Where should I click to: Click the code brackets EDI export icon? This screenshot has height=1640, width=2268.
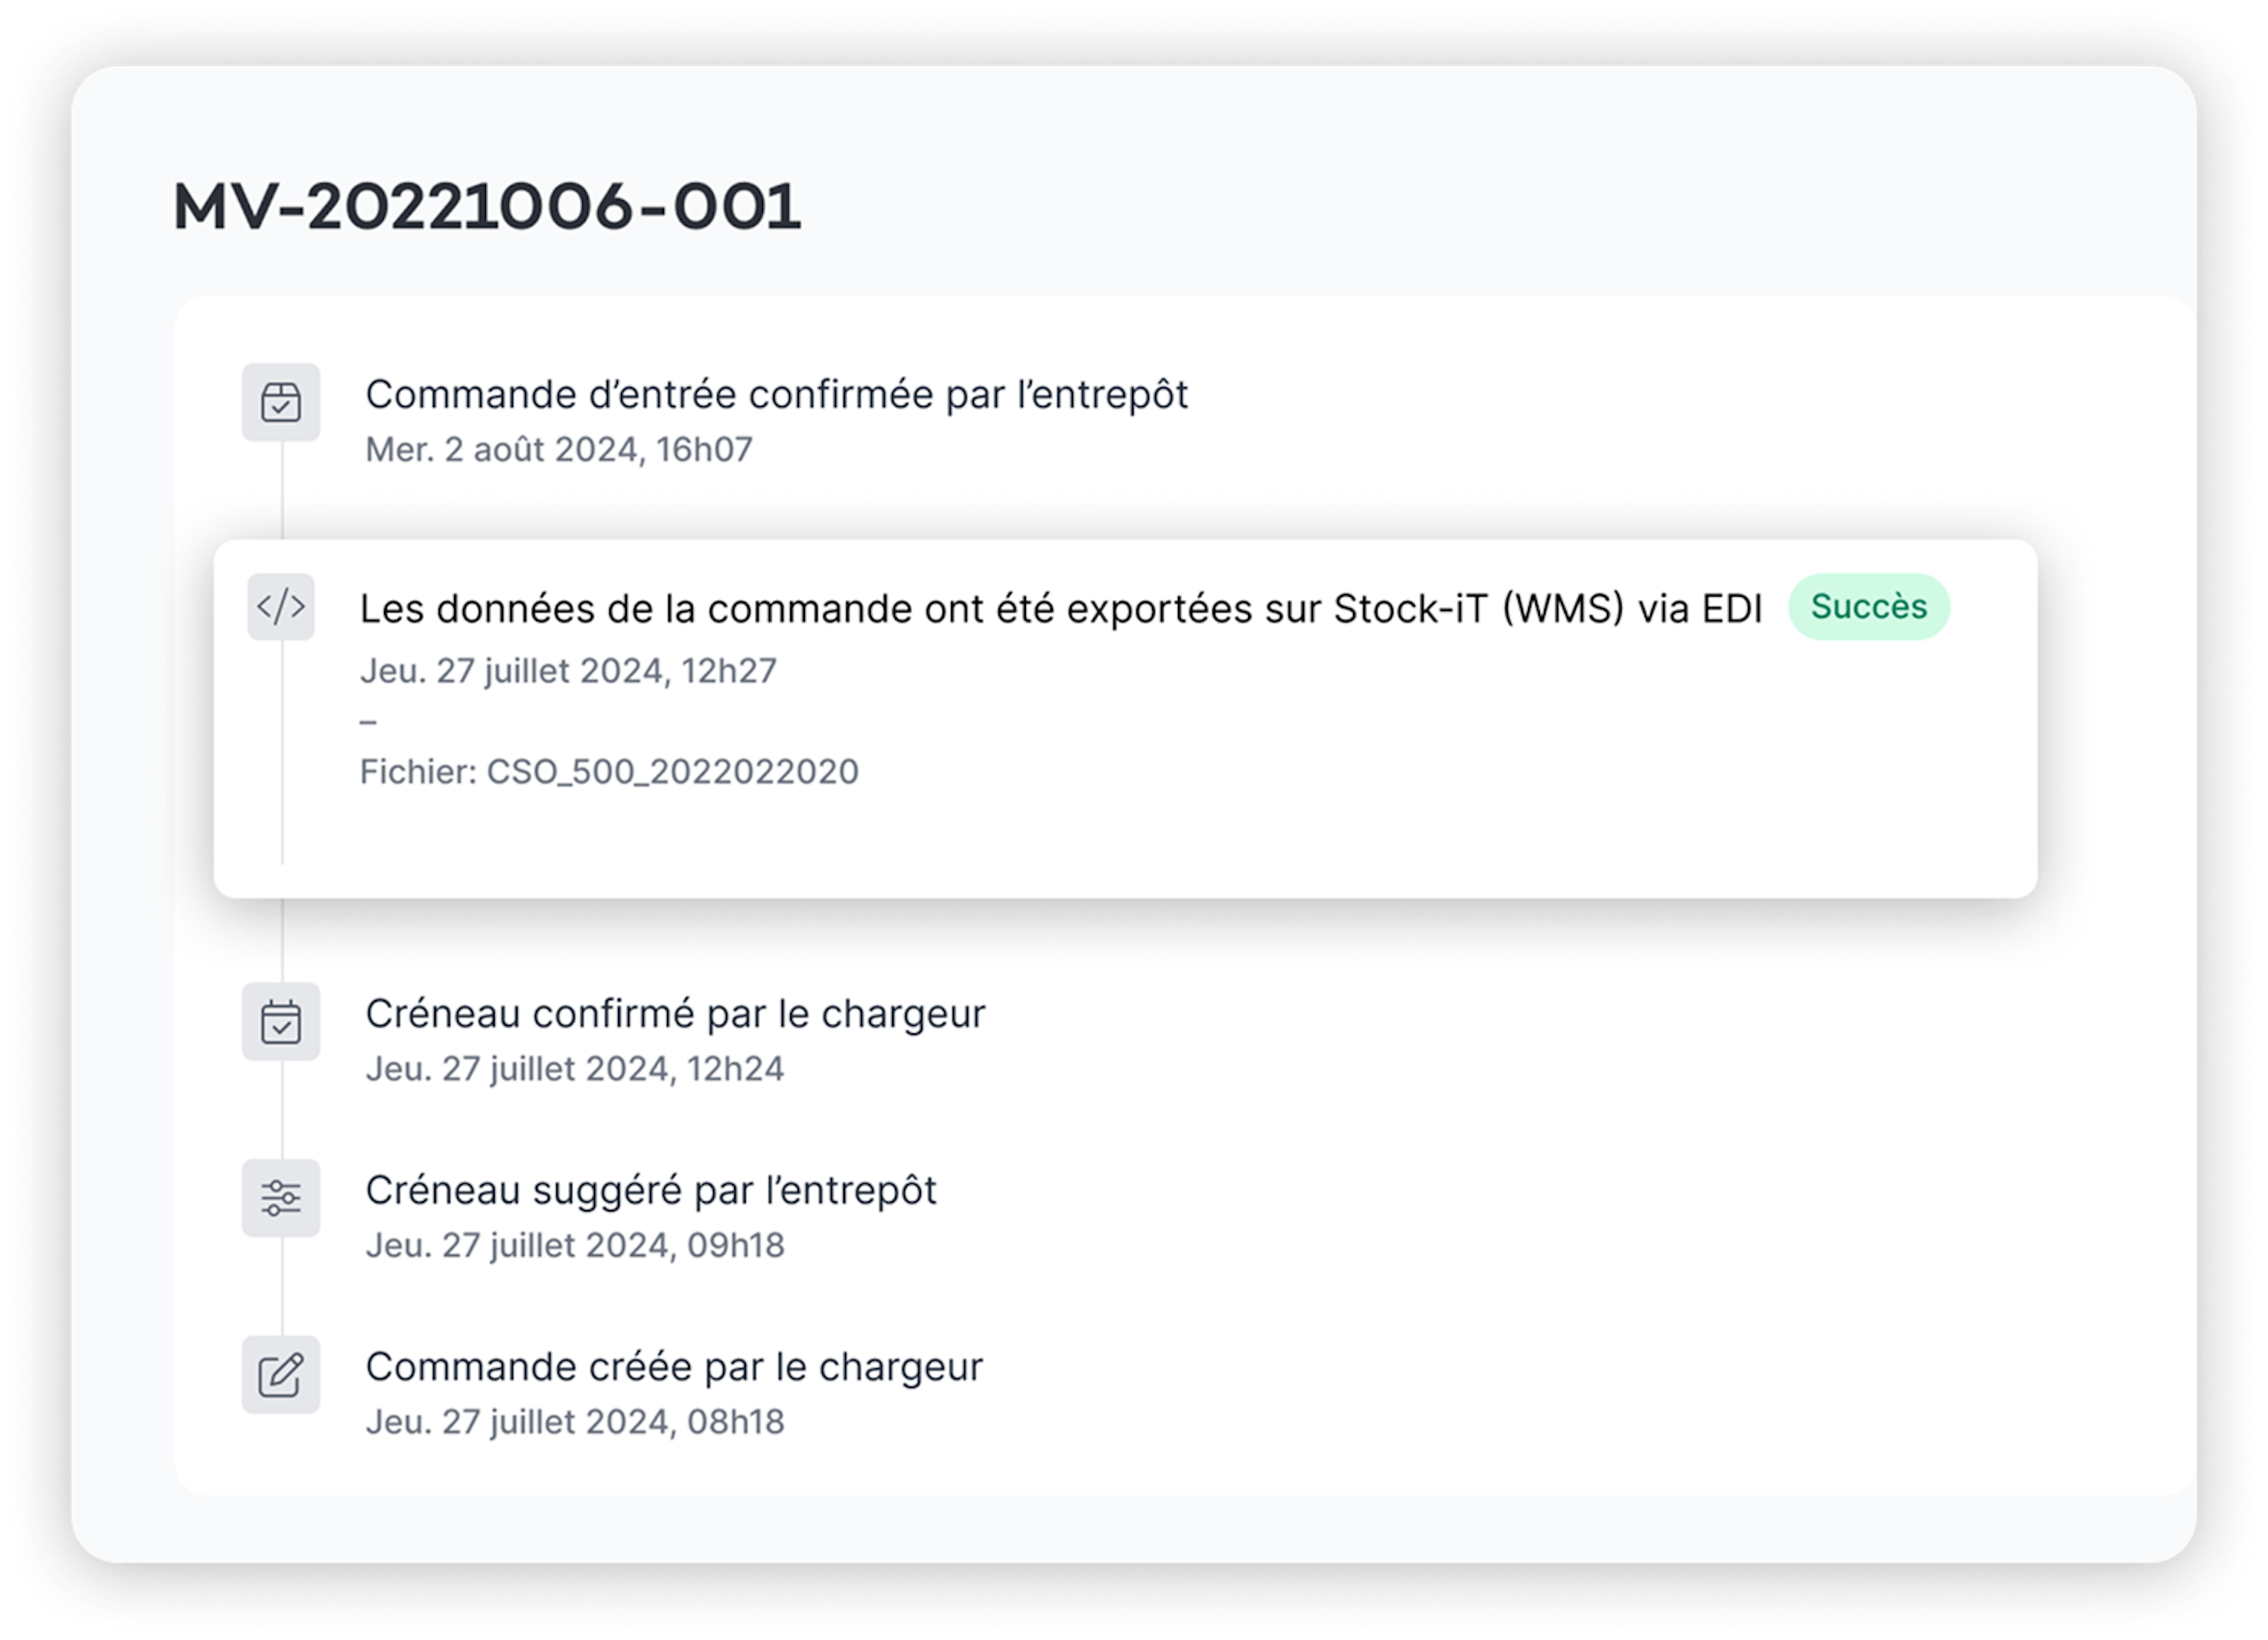click(281, 606)
